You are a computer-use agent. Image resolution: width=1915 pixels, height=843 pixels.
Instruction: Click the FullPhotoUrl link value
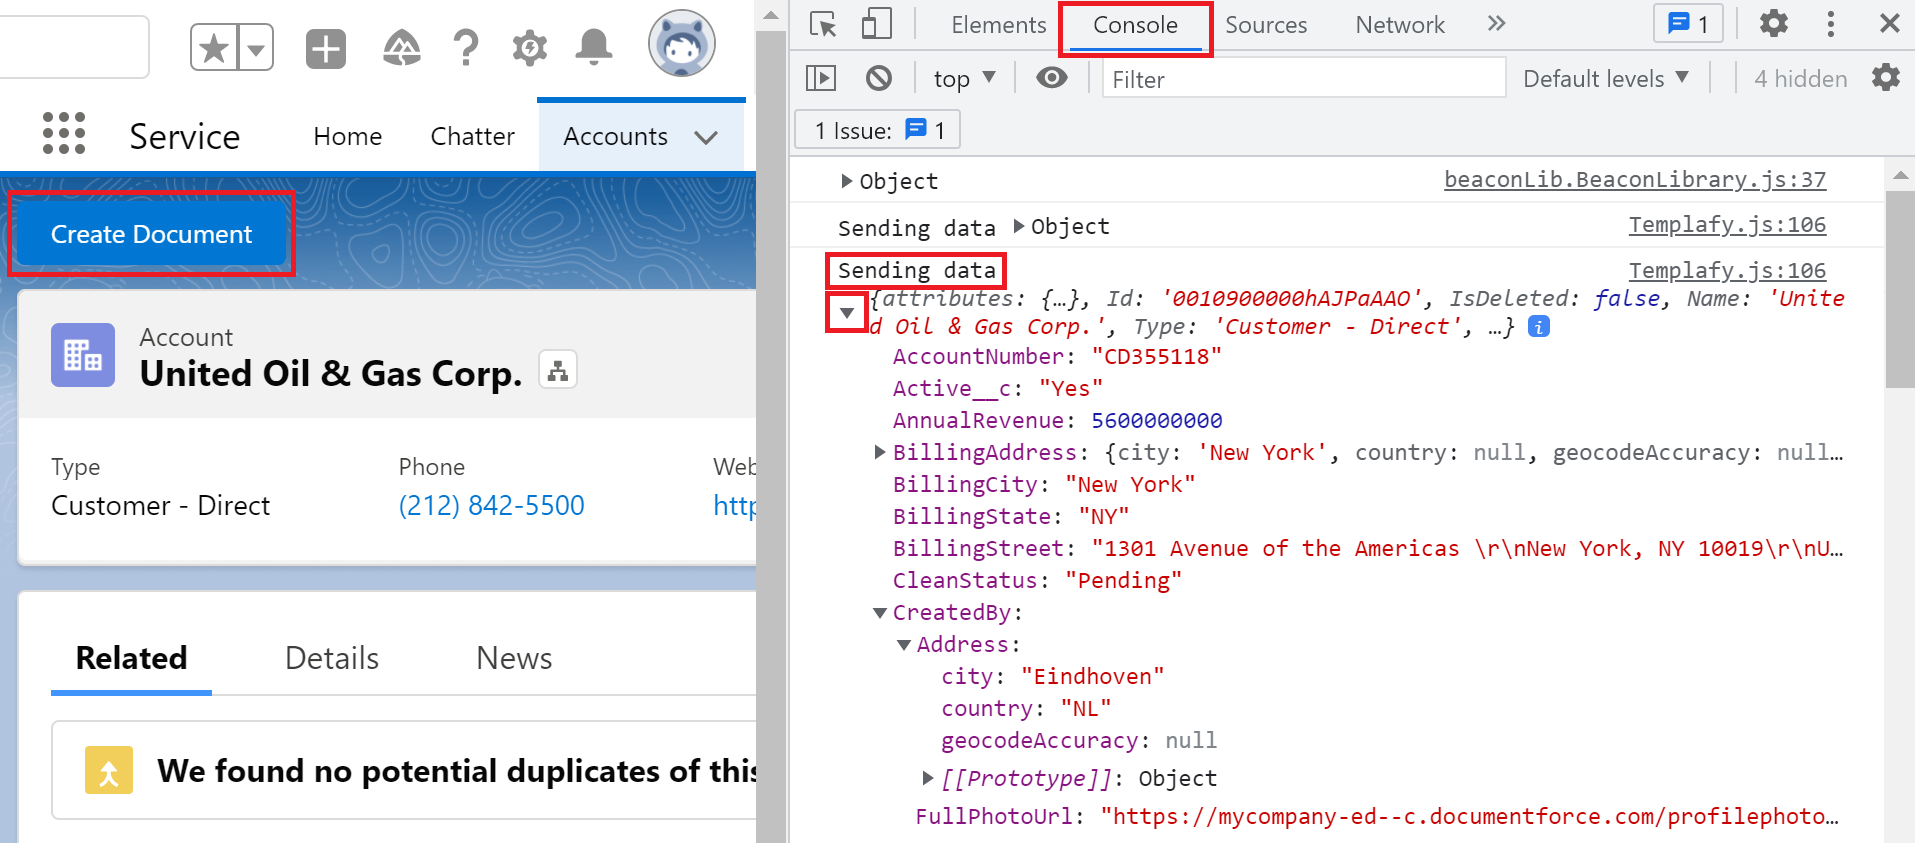coord(1470,816)
